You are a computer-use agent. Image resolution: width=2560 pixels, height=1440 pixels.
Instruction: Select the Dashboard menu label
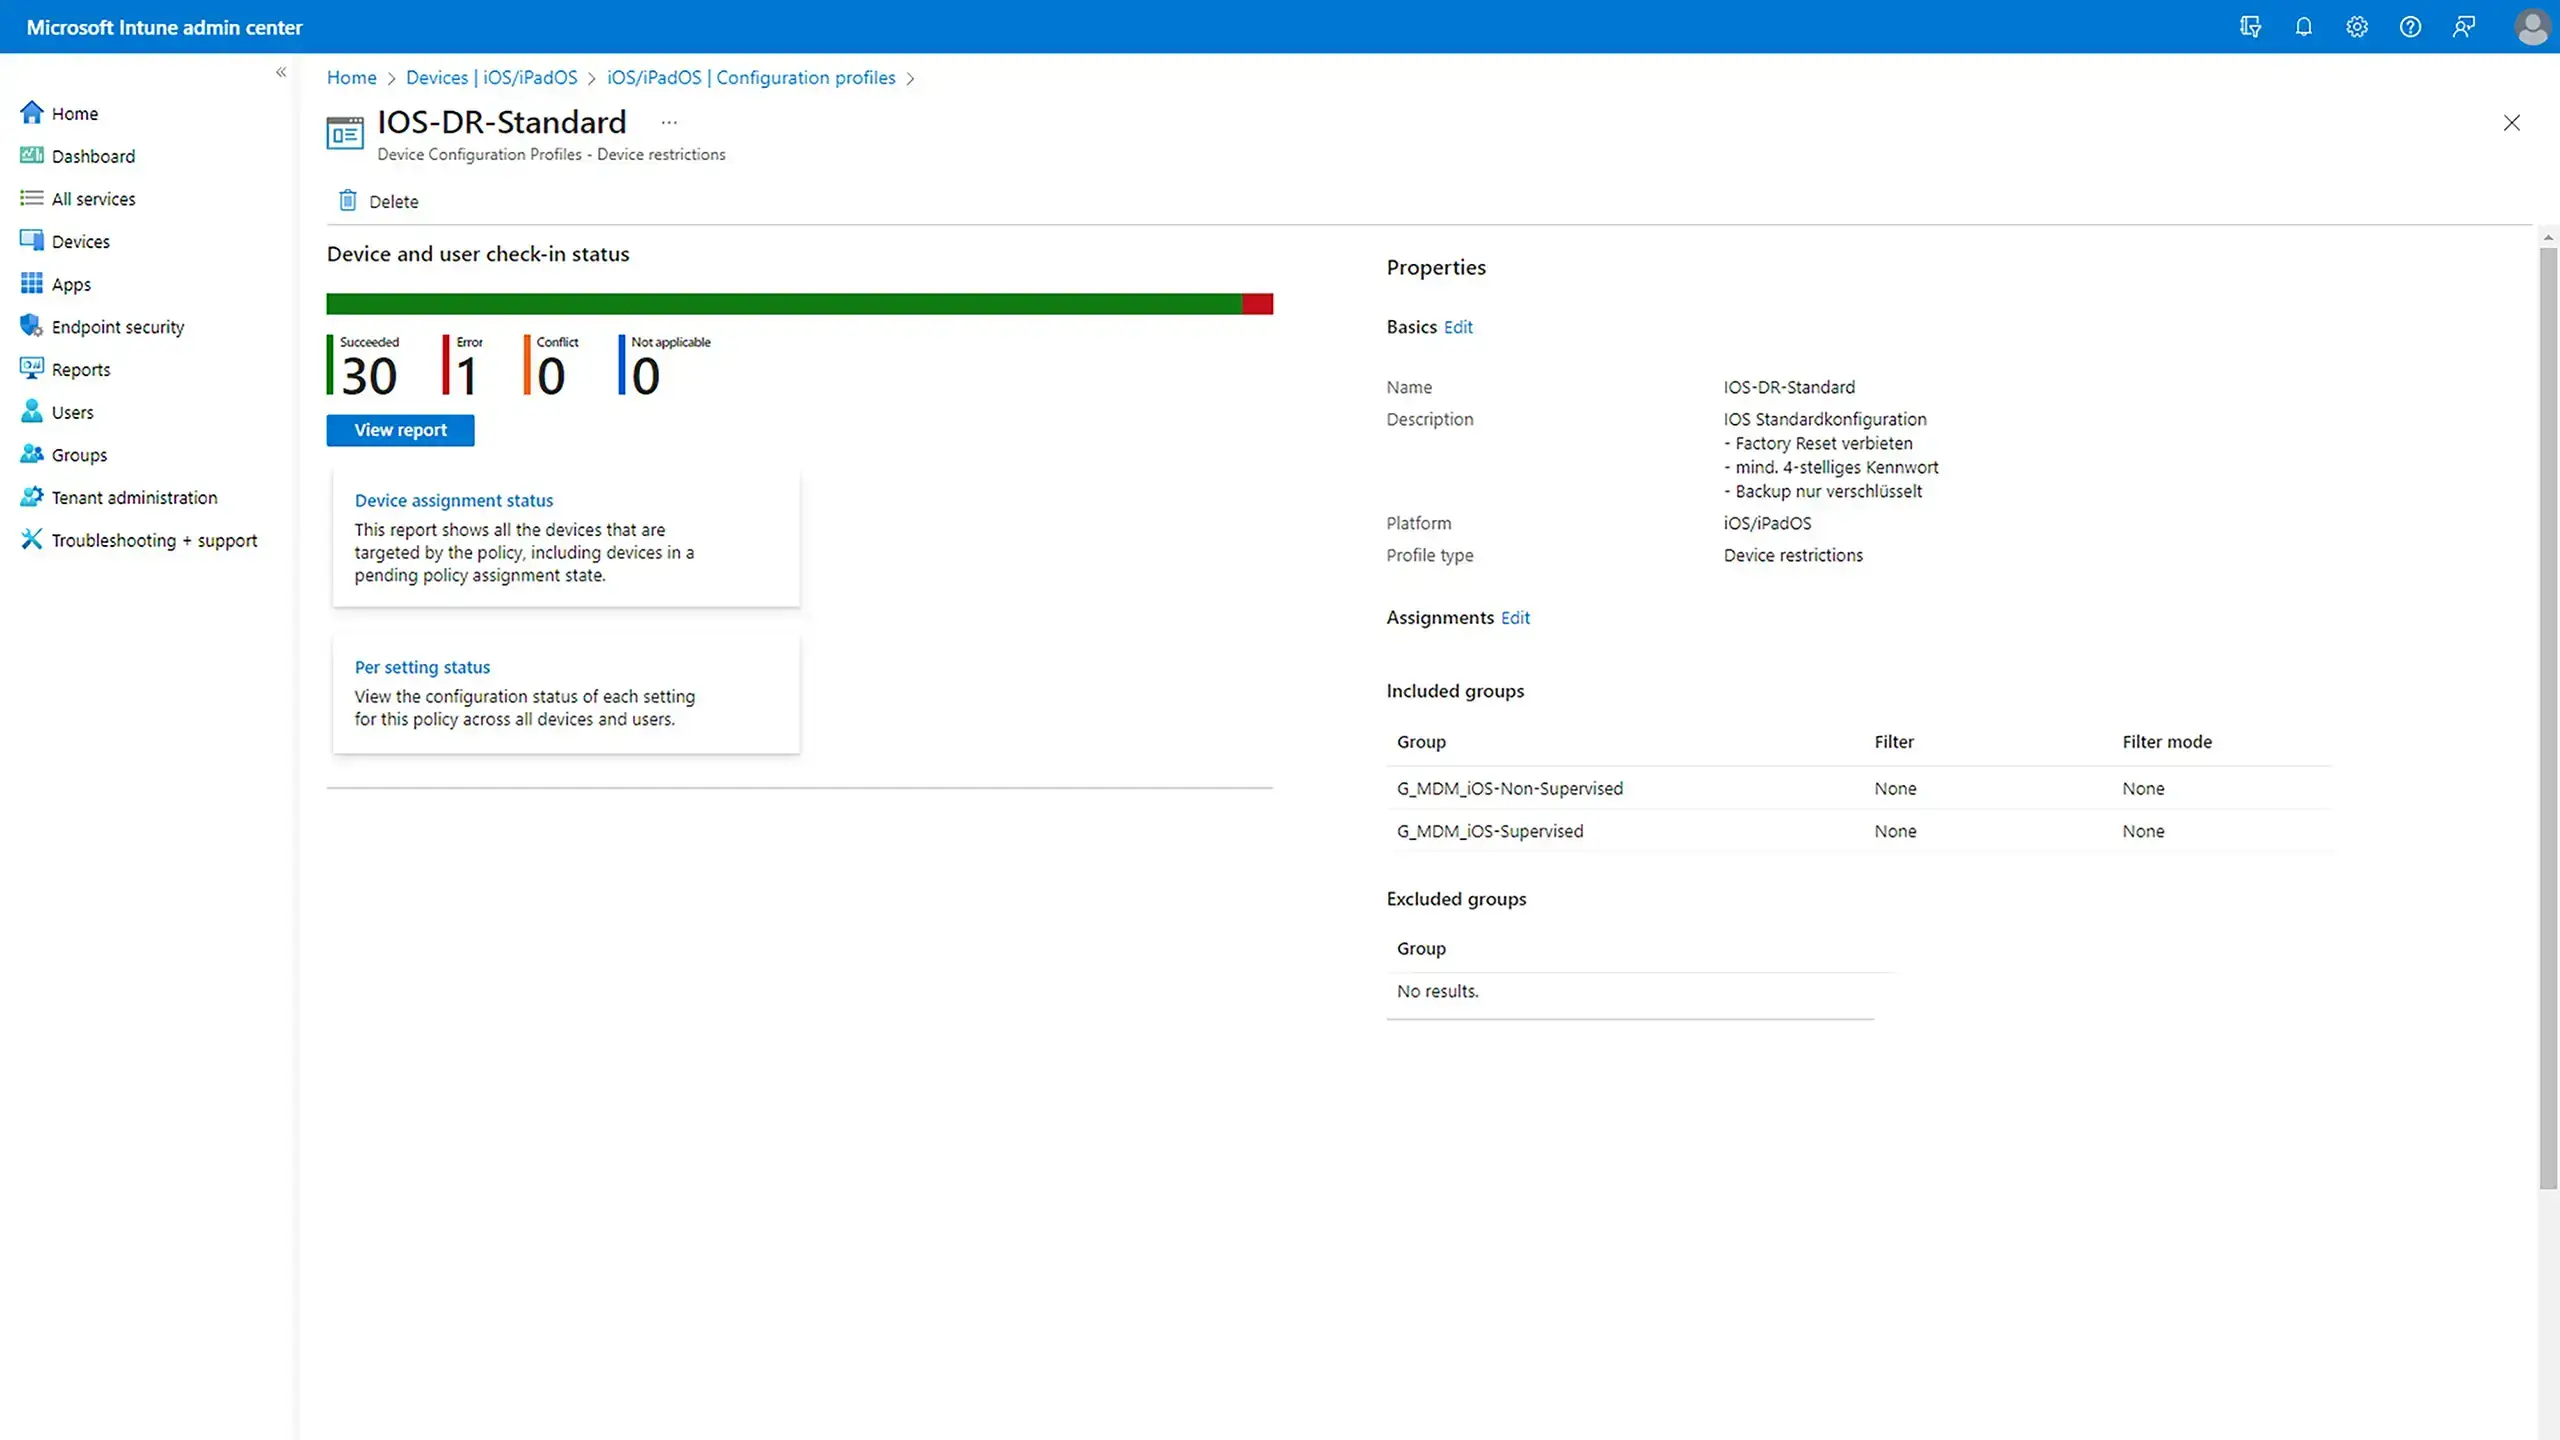[x=93, y=156]
